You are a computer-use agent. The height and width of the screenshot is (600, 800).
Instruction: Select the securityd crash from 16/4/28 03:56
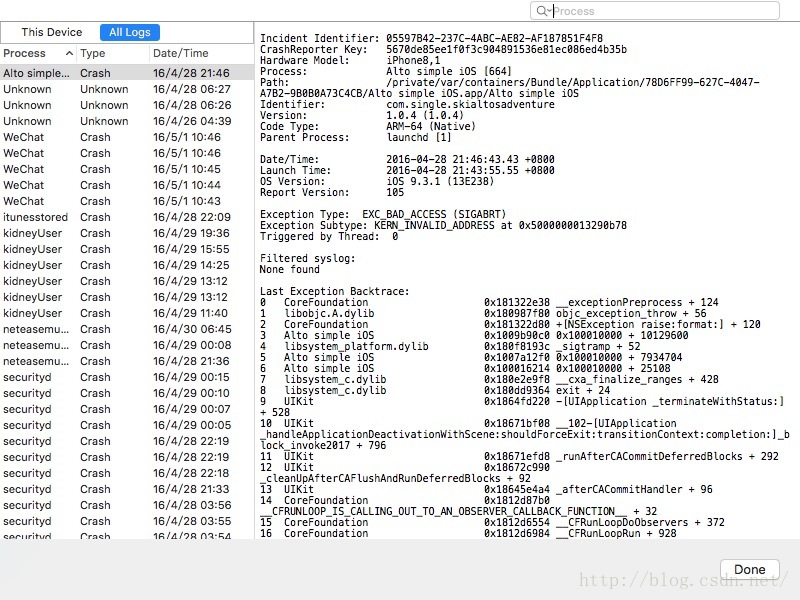tap(127, 505)
